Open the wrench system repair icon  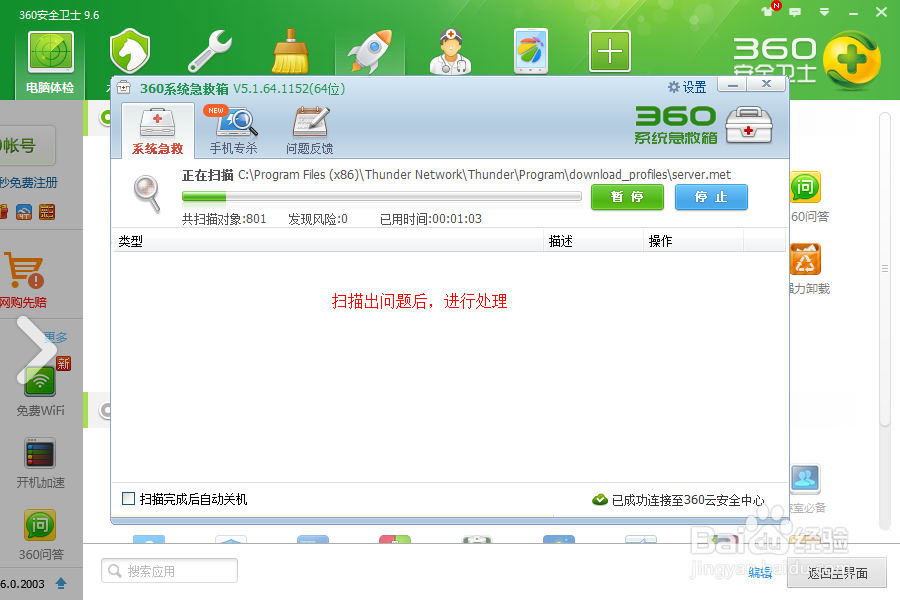[210, 51]
